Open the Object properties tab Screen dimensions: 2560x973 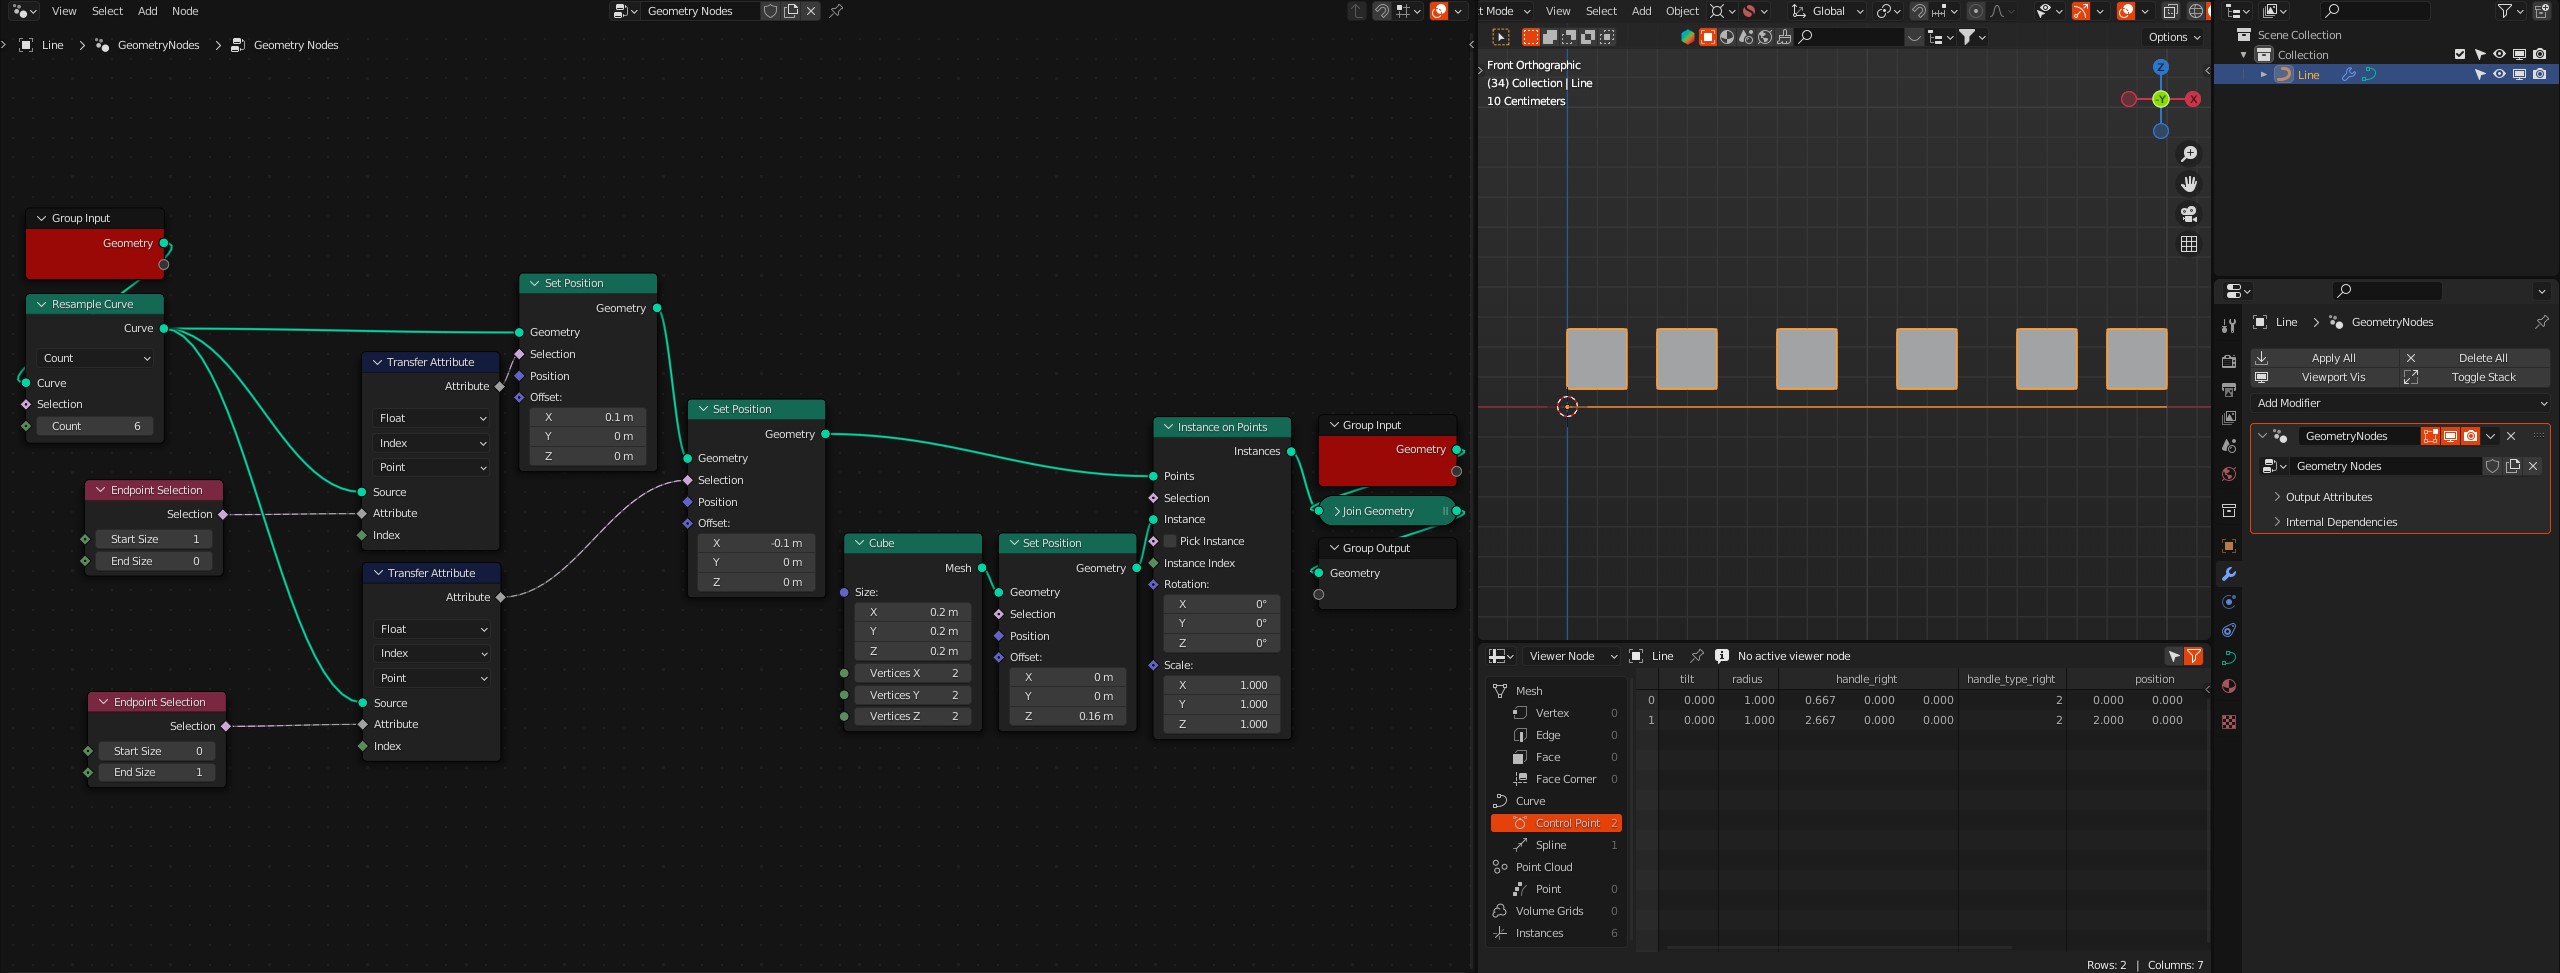[x=2228, y=545]
